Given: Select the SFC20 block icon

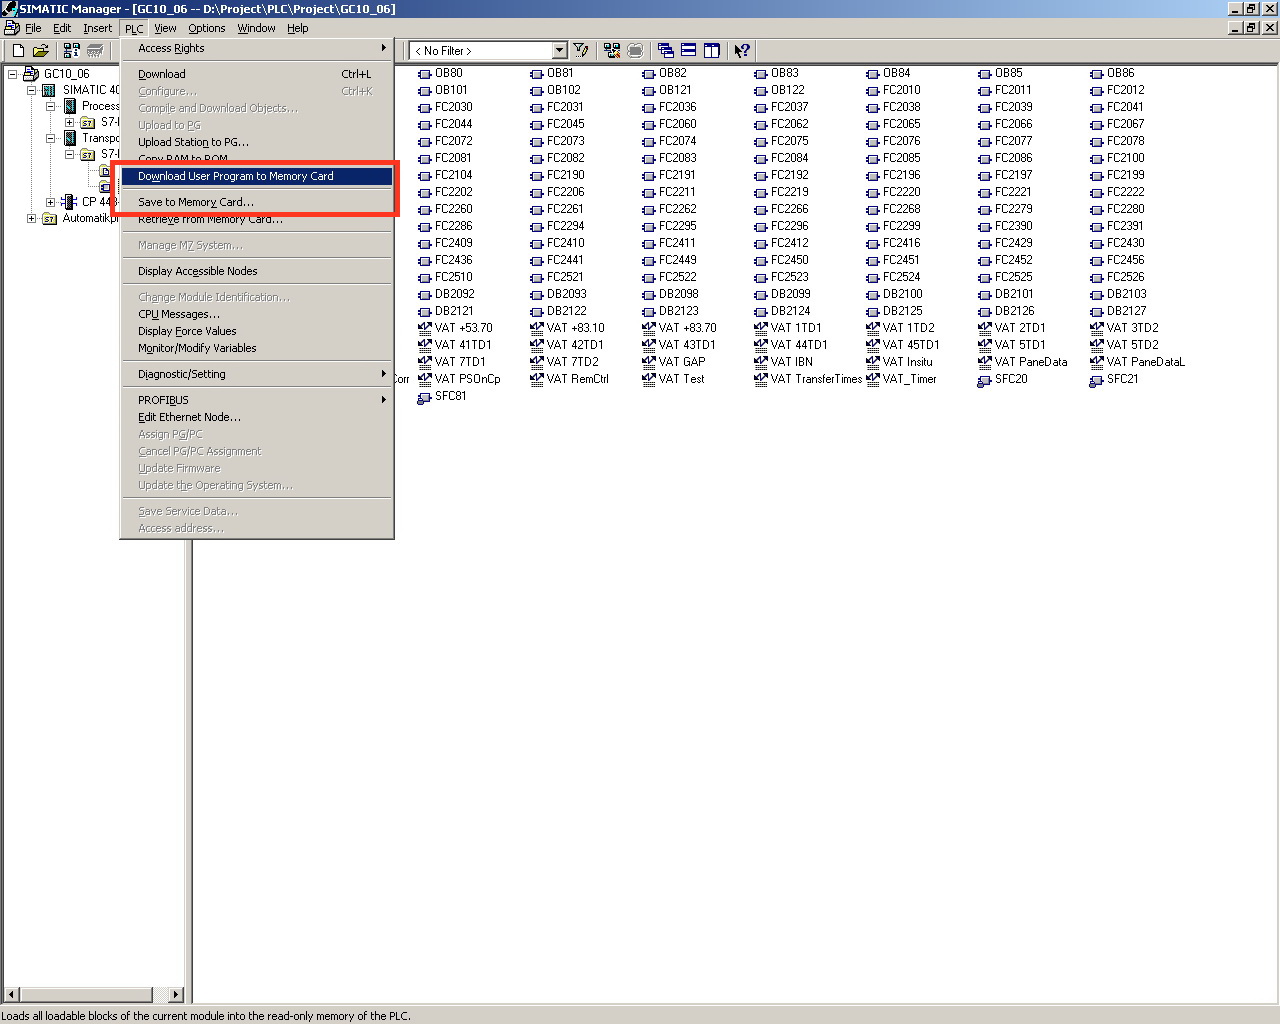Looking at the screenshot, I should click(x=985, y=379).
